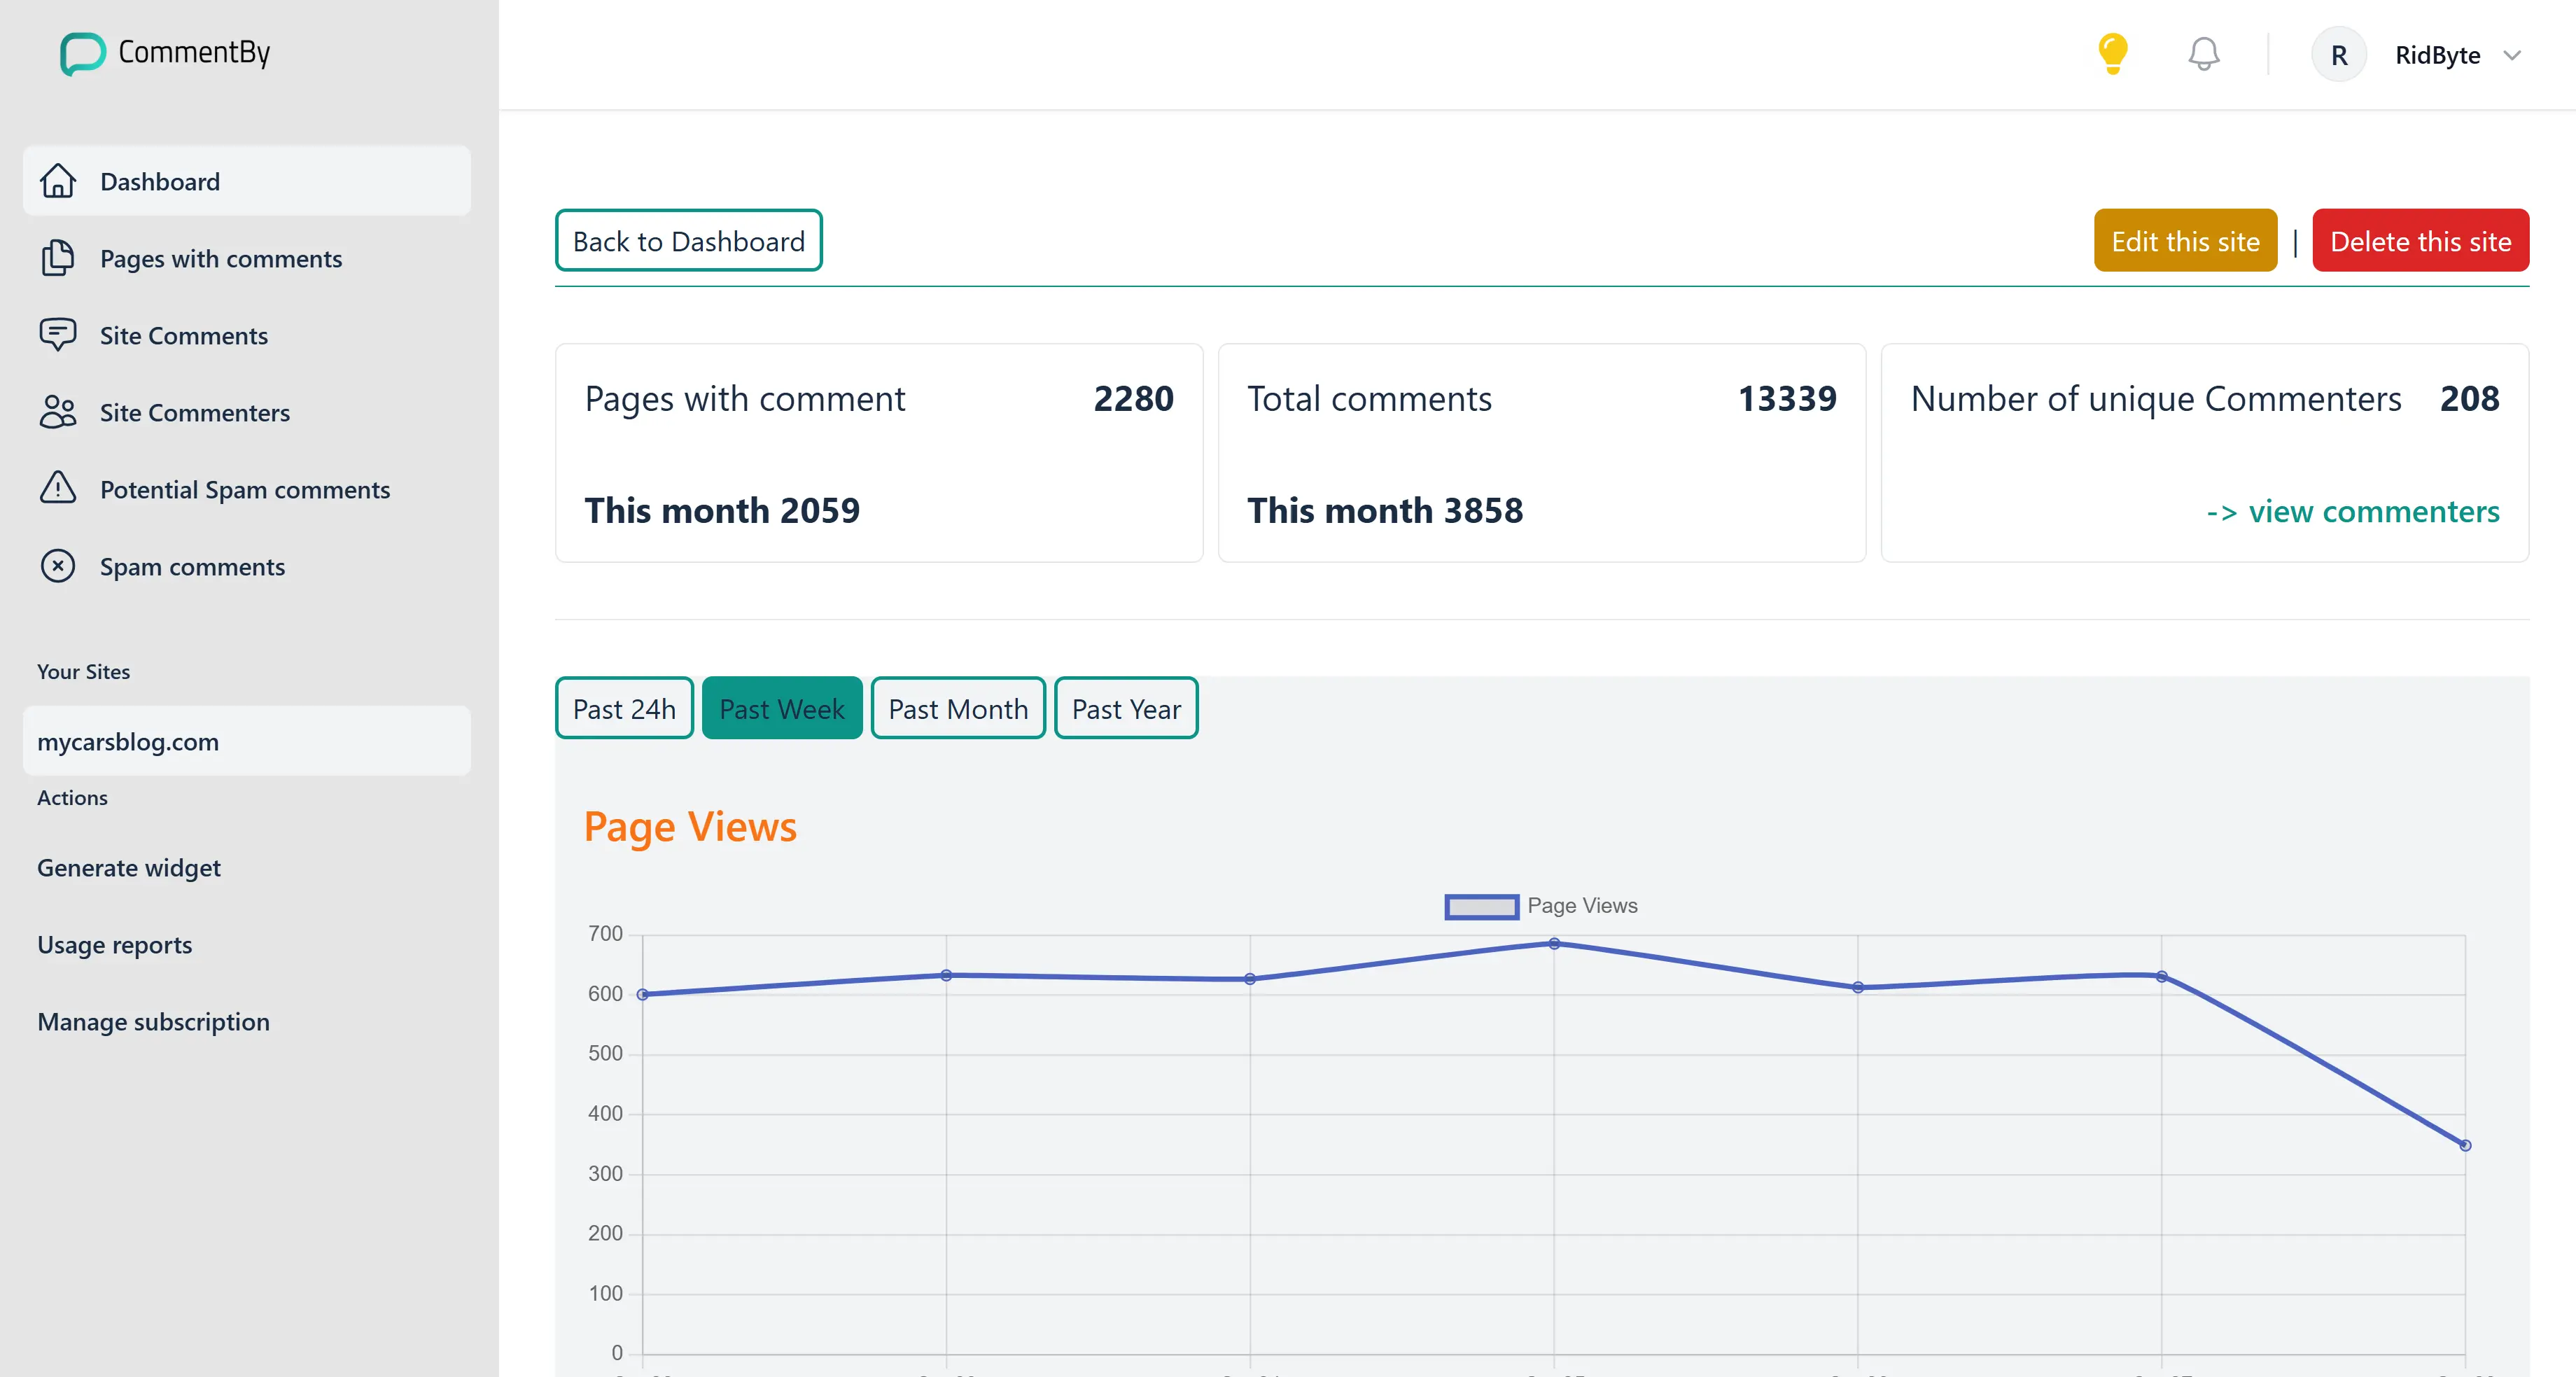This screenshot has width=2576, height=1377.
Task: Click the Pages with comments page icon
Action: [57, 258]
